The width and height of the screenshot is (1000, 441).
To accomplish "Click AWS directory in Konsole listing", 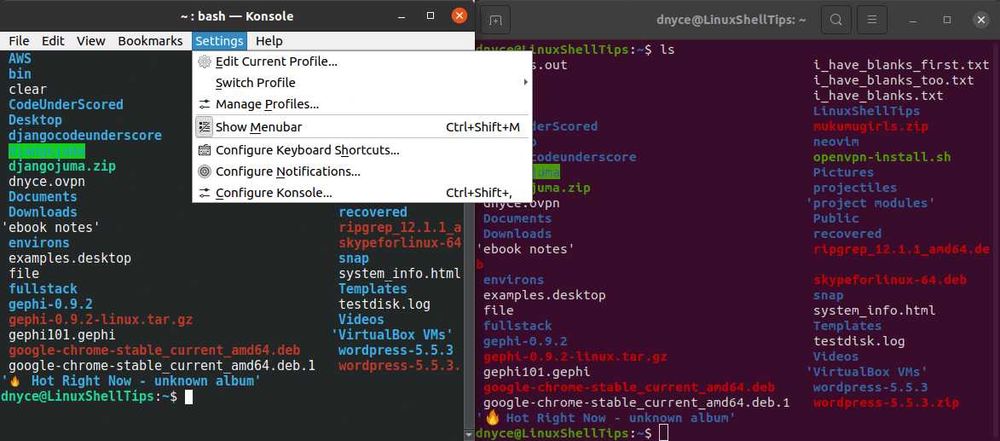I will tap(20, 59).
